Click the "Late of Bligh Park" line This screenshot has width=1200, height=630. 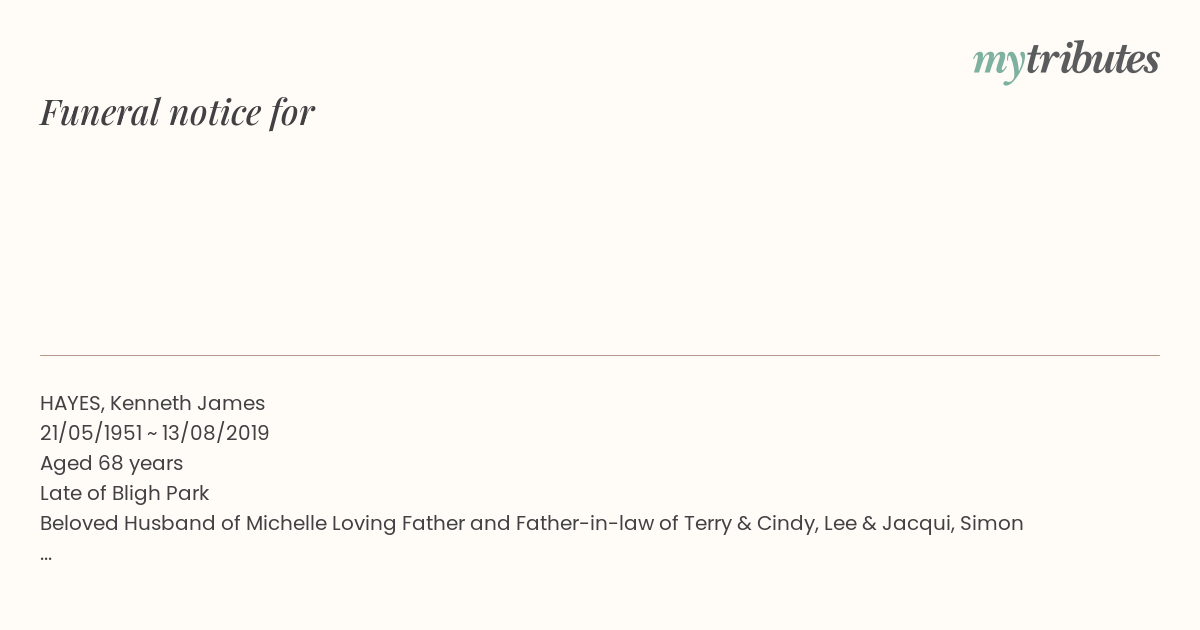click(124, 493)
